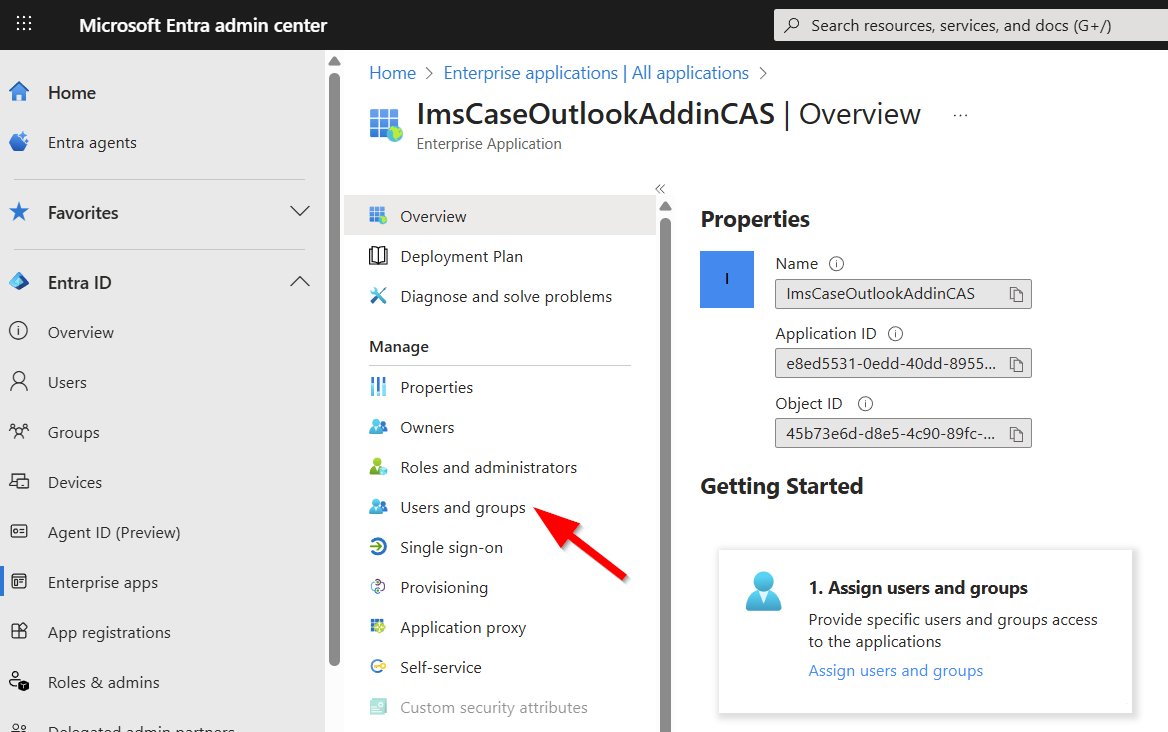Click the Object ID text field
Viewport: 1168px width, 732px height.
point(903,433)
